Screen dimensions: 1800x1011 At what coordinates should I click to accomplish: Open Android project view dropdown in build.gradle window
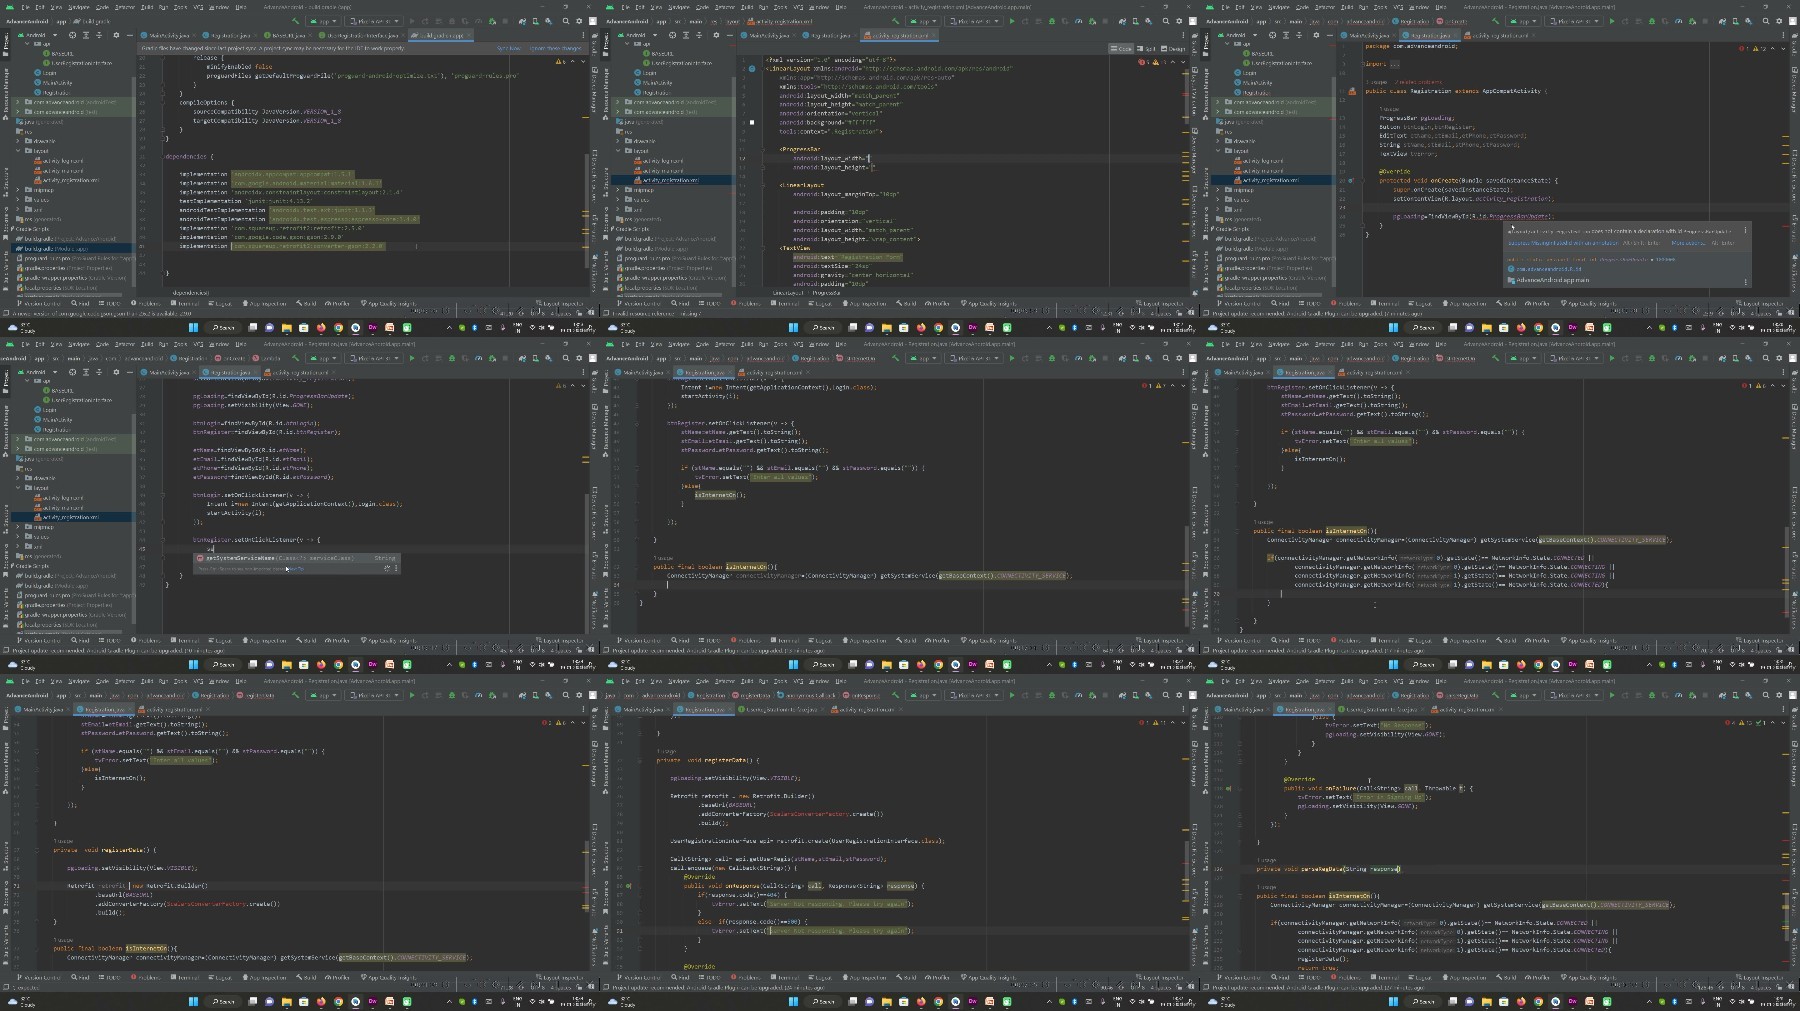point(40,35)
